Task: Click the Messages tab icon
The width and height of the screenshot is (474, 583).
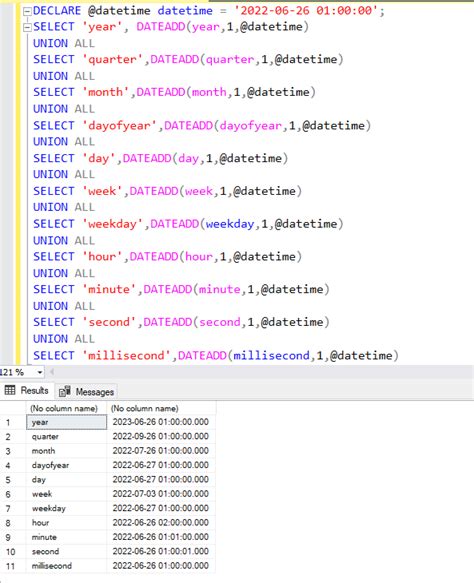Action: [x=65, y=391]
